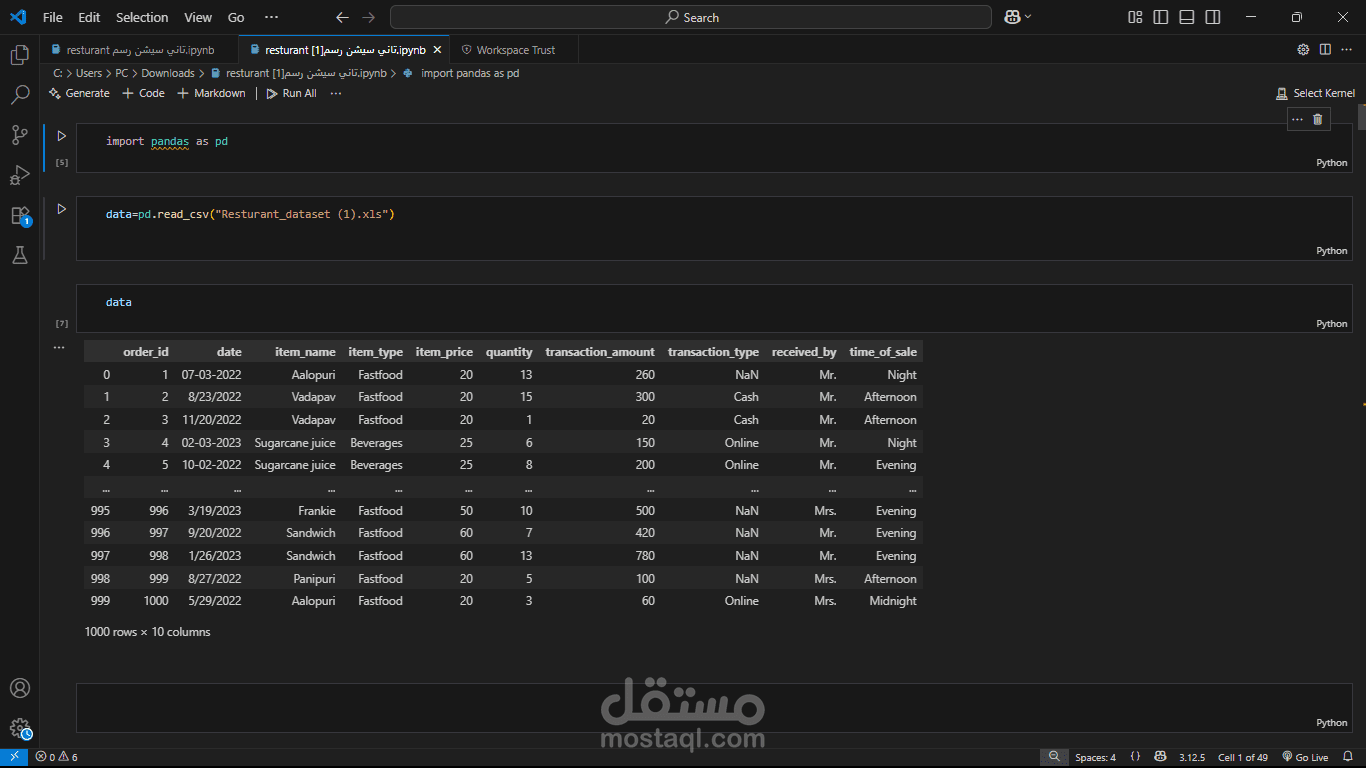Screen dimensions: 1366x768
Task: Open the Edit menu
Action: (x=89, y=17)
